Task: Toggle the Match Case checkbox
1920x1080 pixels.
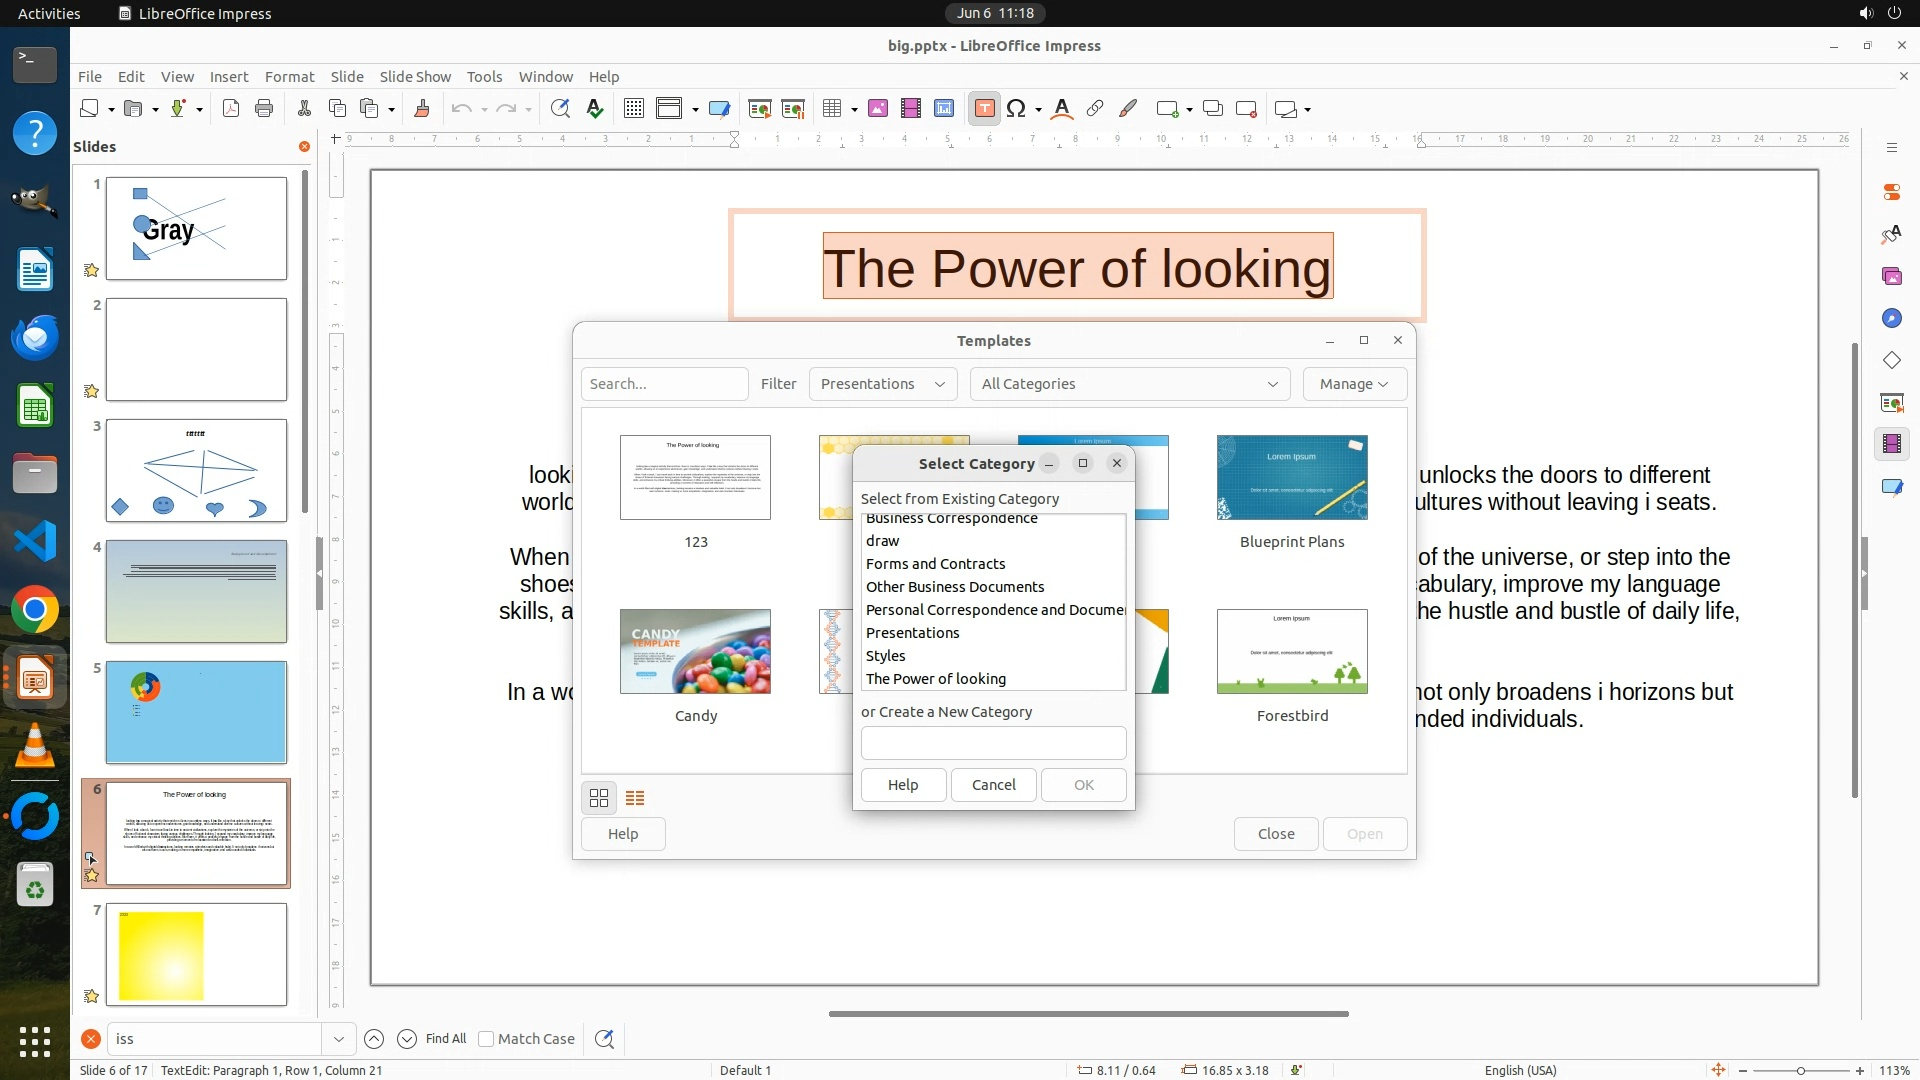Action: [x=486, y=1039]
